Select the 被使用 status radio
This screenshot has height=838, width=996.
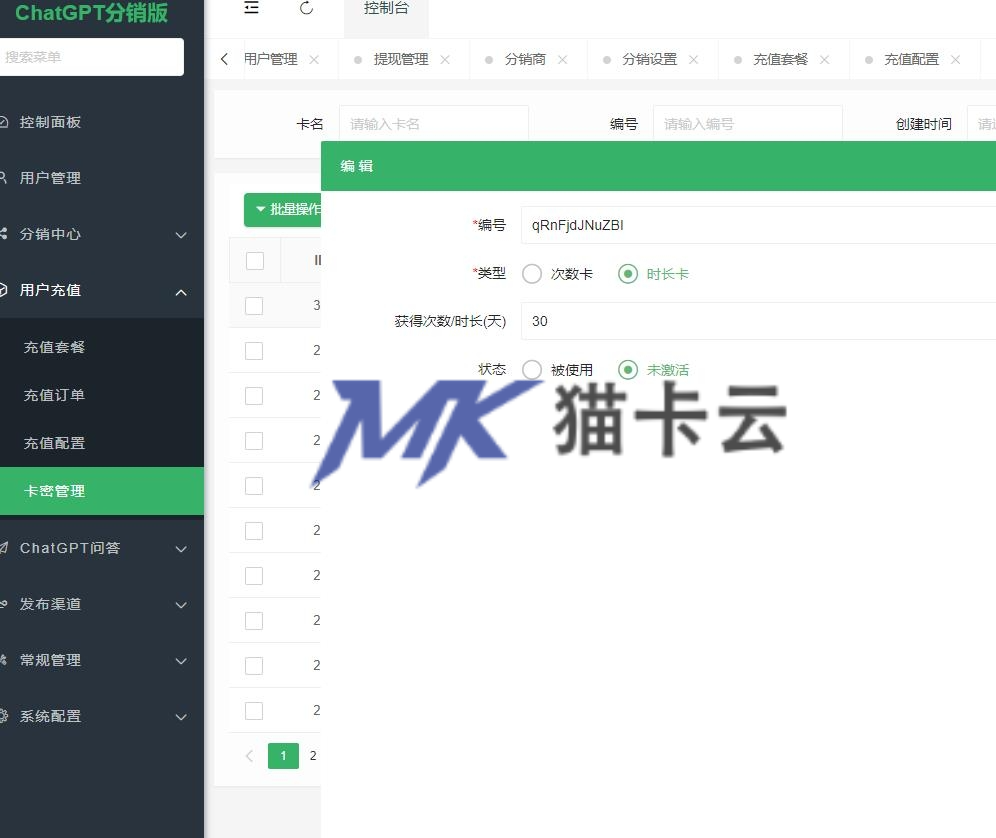click(532, 370)
